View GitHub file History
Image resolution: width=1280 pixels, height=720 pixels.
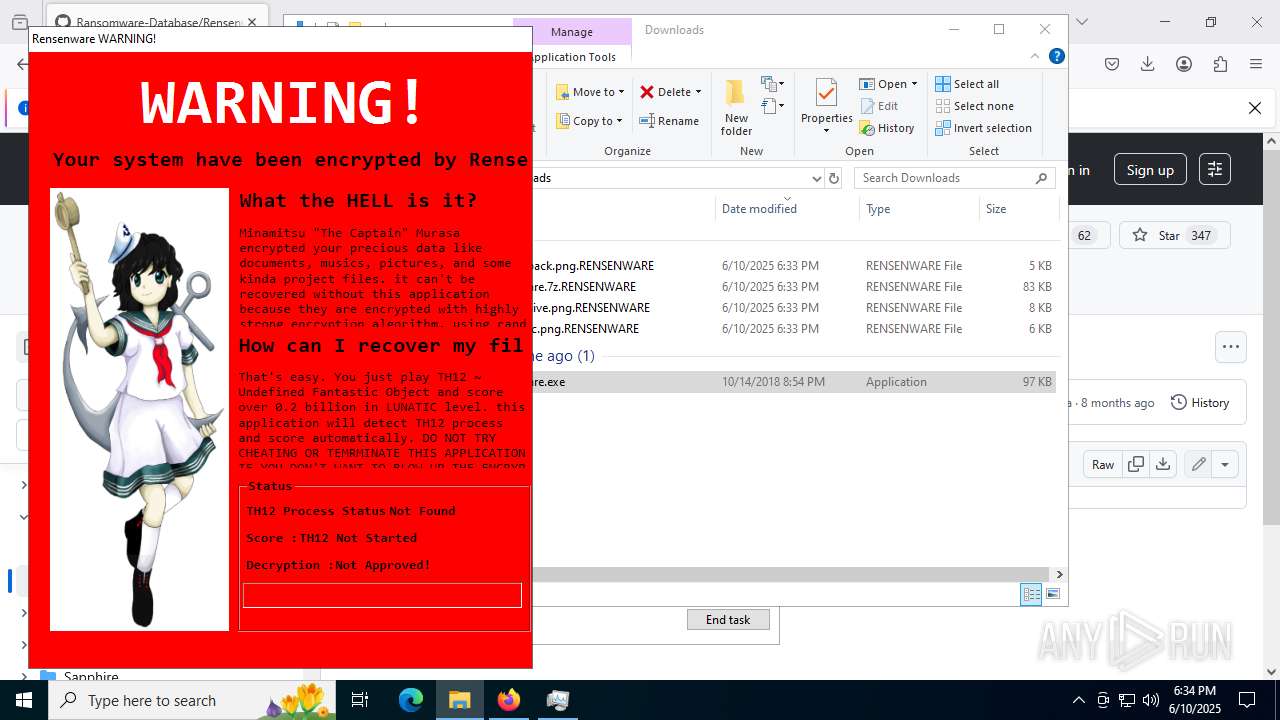1200,403
